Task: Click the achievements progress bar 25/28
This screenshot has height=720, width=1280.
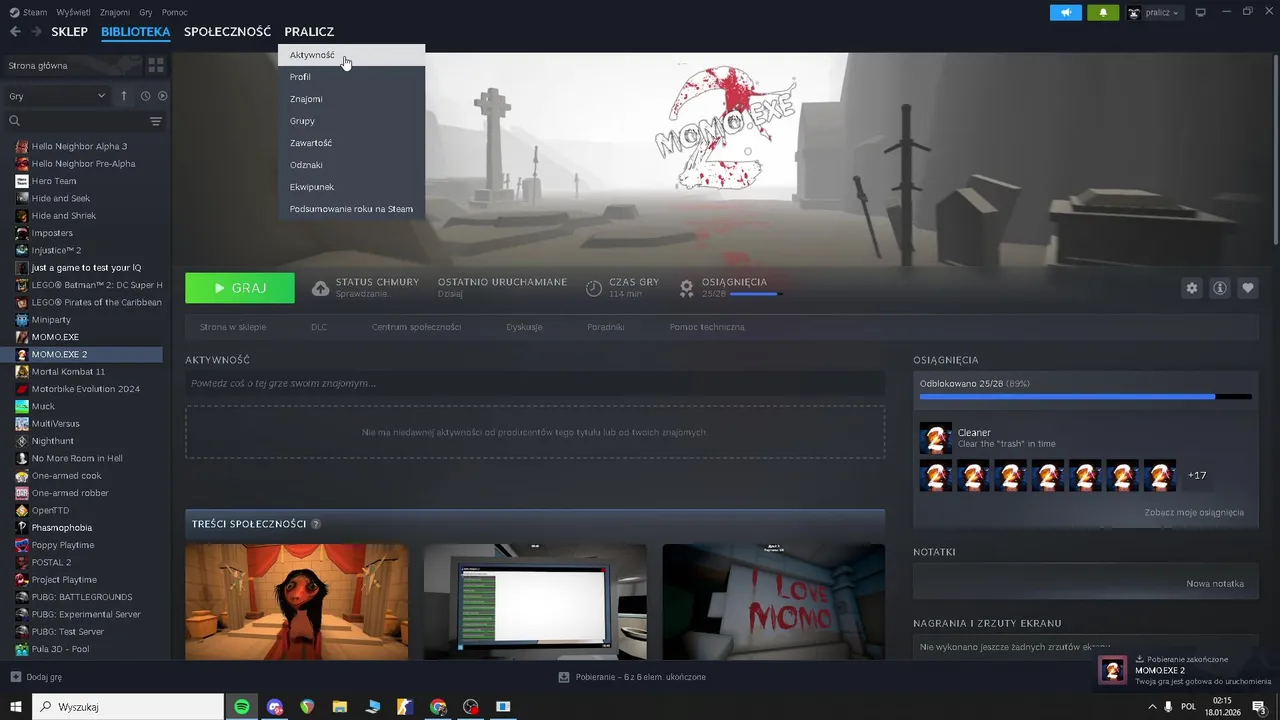Action: tap(1085, 397)
